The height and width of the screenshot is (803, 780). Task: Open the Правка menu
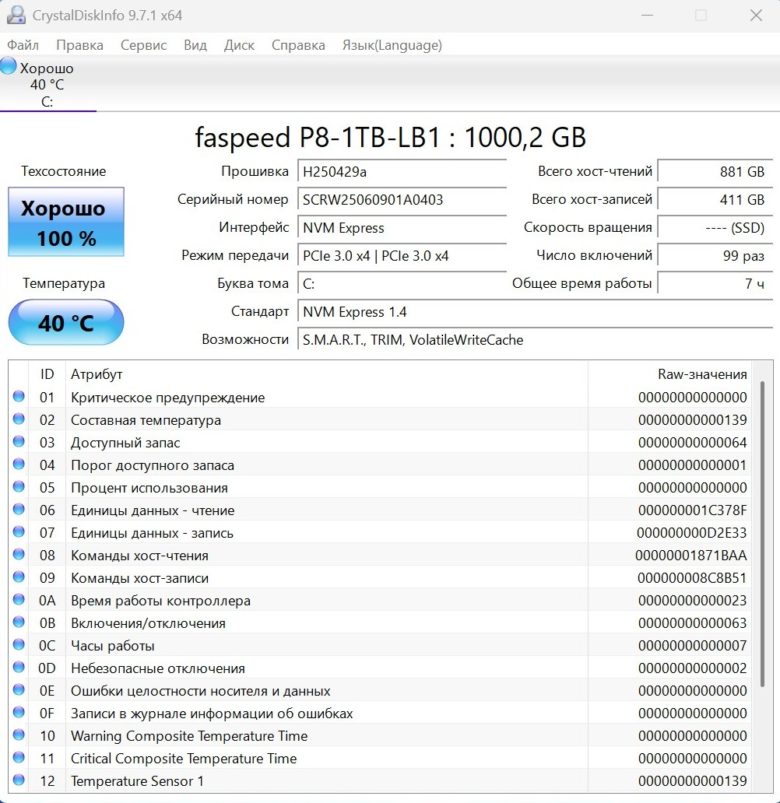pyautogui.click(x=79, y=45)
